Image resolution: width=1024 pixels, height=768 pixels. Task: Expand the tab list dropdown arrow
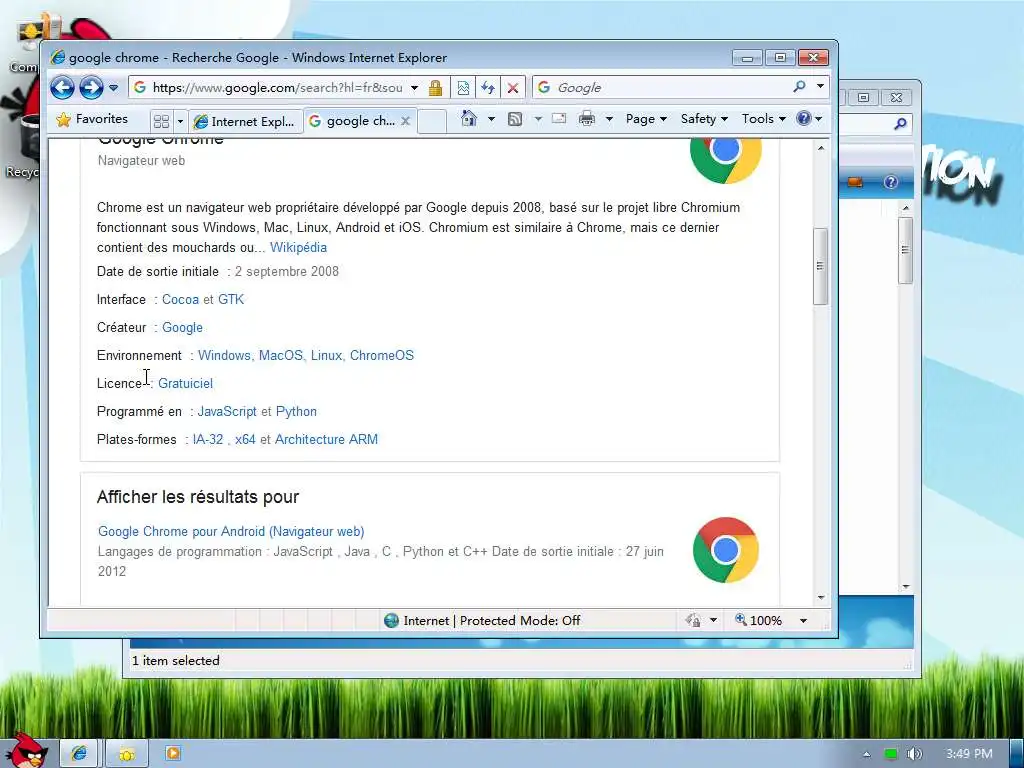tap(180, 121)
